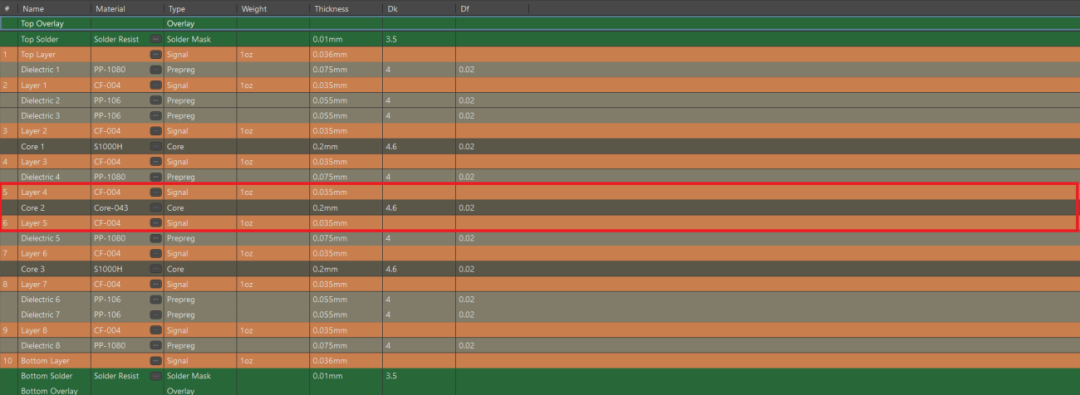Select the Core 3 row

(540, 269)
